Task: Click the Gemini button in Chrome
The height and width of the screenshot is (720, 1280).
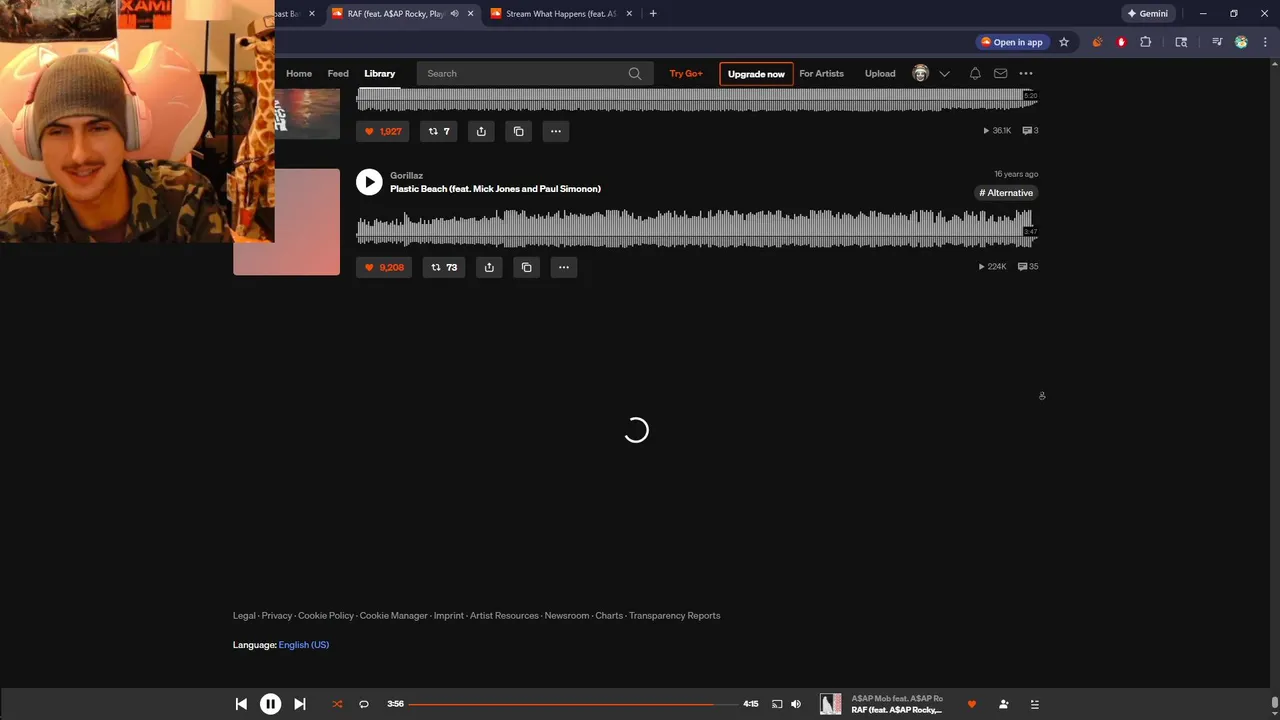Action: click(x=1147, y=14)
